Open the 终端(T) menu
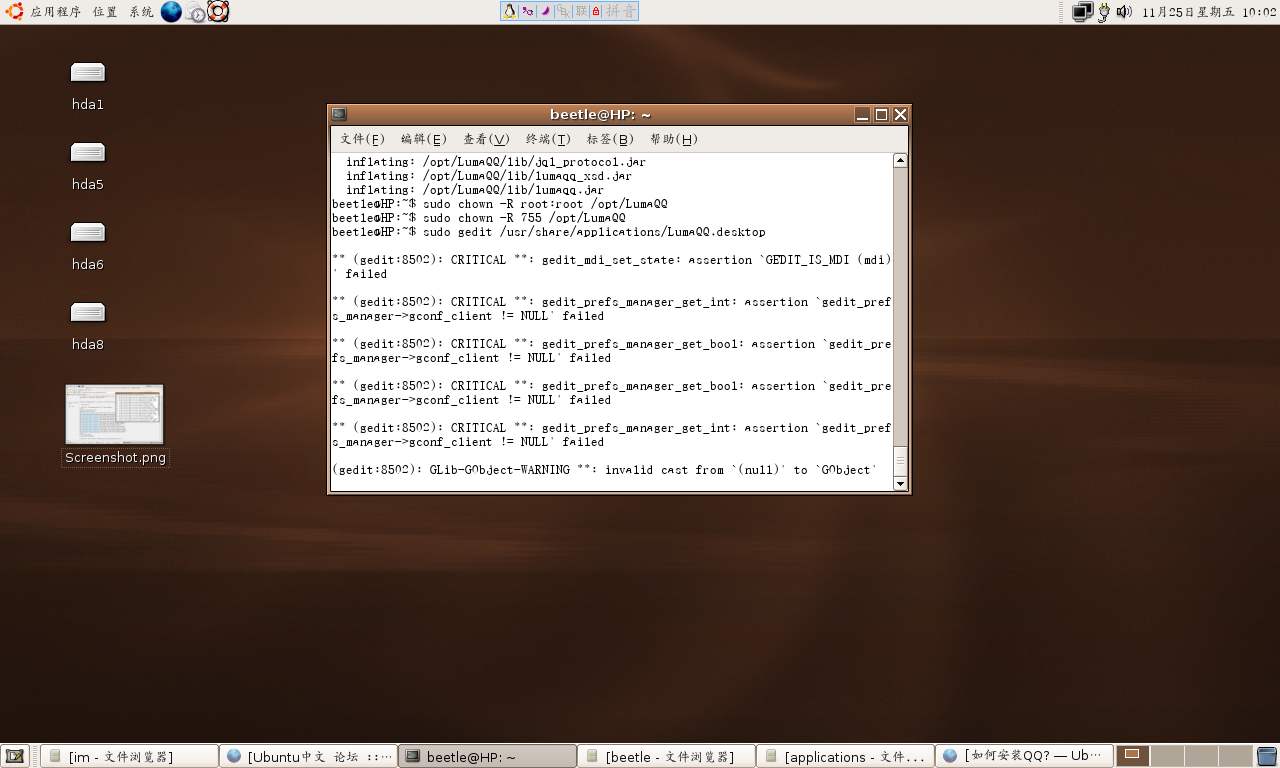1280x768 pixels. click(x=548, y=139)
